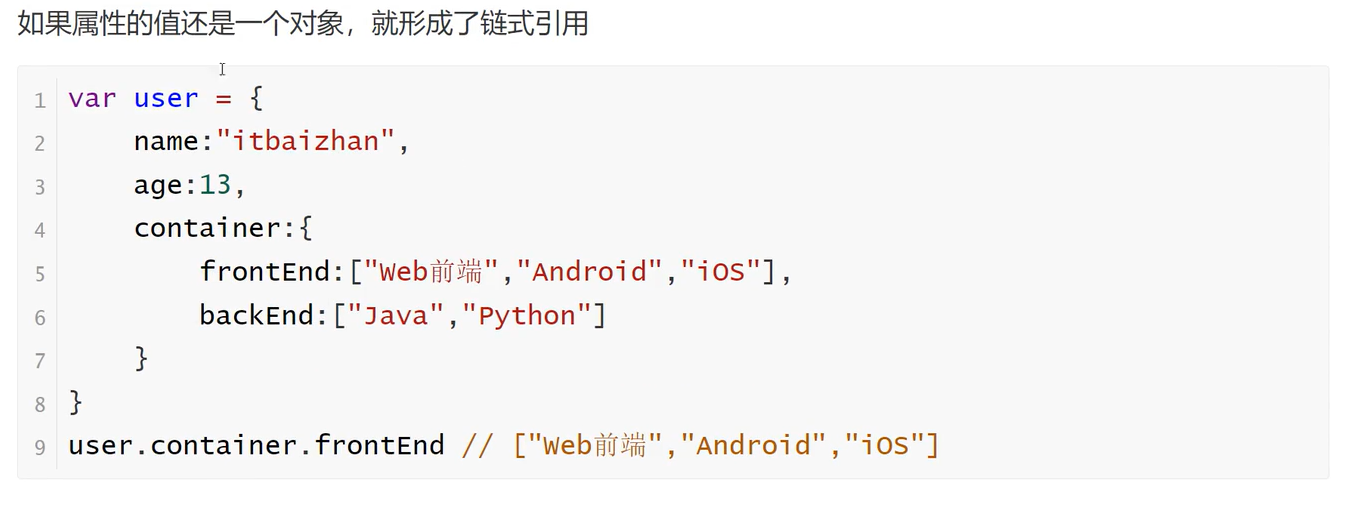Click the comment text on line 9

point(701,445)
